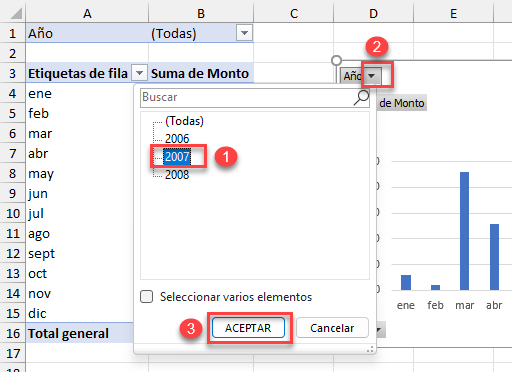The height and width of the screenshot is (372, 512).
Task: Open the Año field button dropdown on chart
Action: click(371, 76)
